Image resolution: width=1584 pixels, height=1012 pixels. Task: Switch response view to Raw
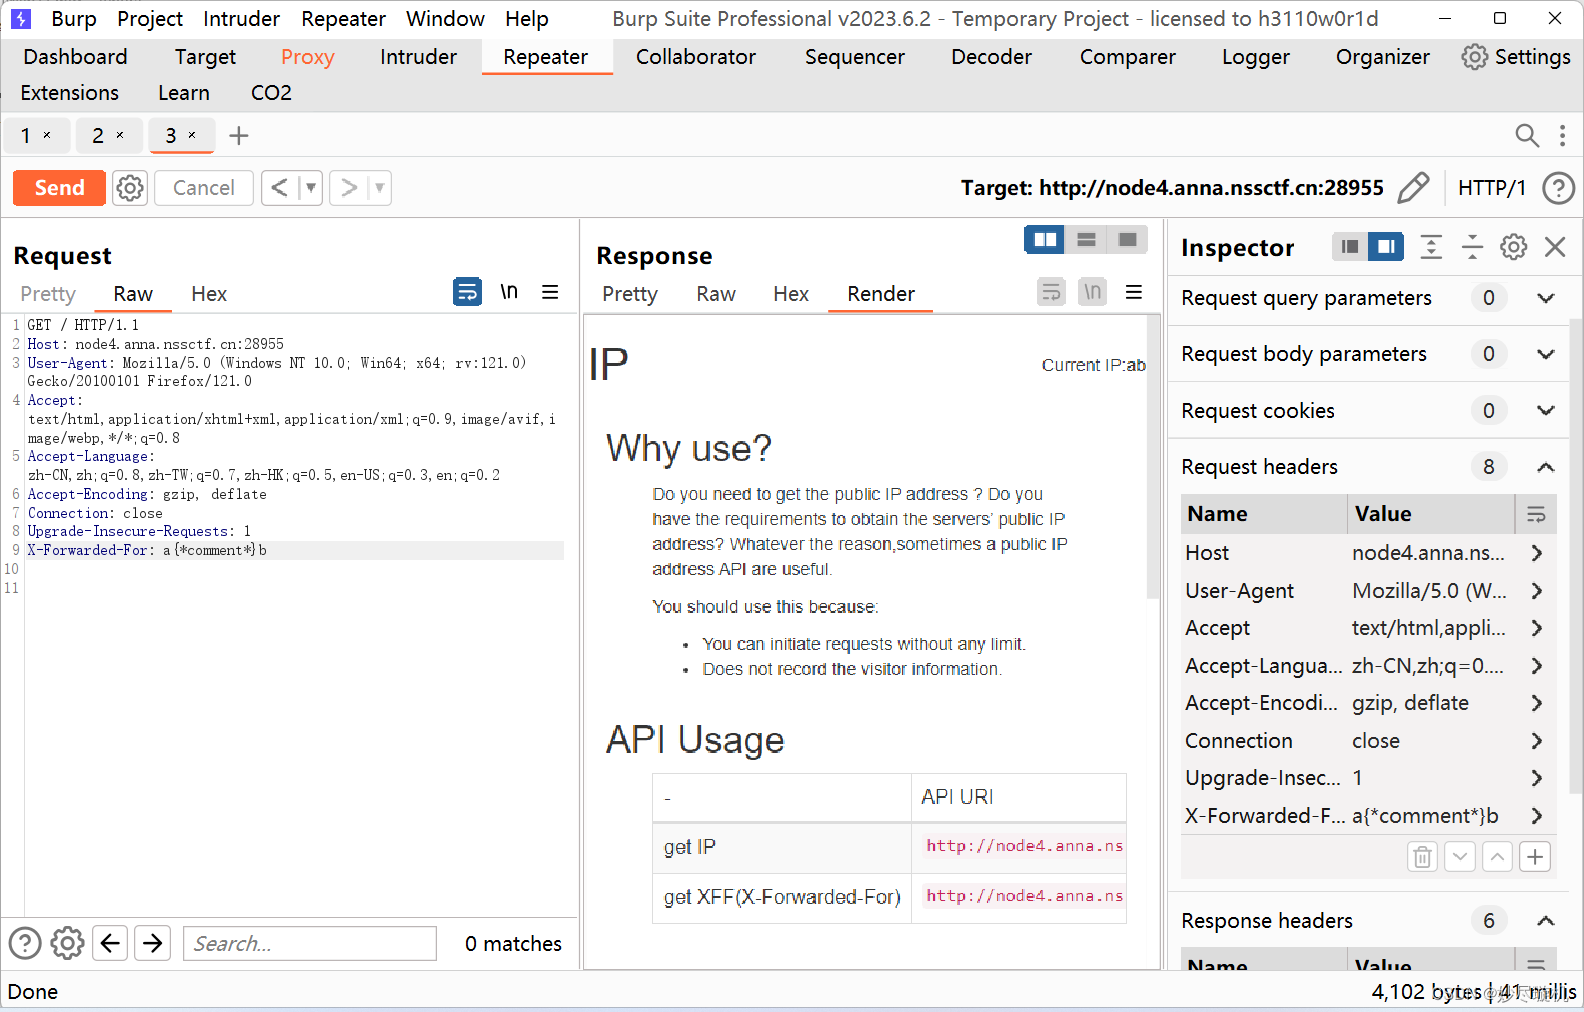(x=716, y=294)
